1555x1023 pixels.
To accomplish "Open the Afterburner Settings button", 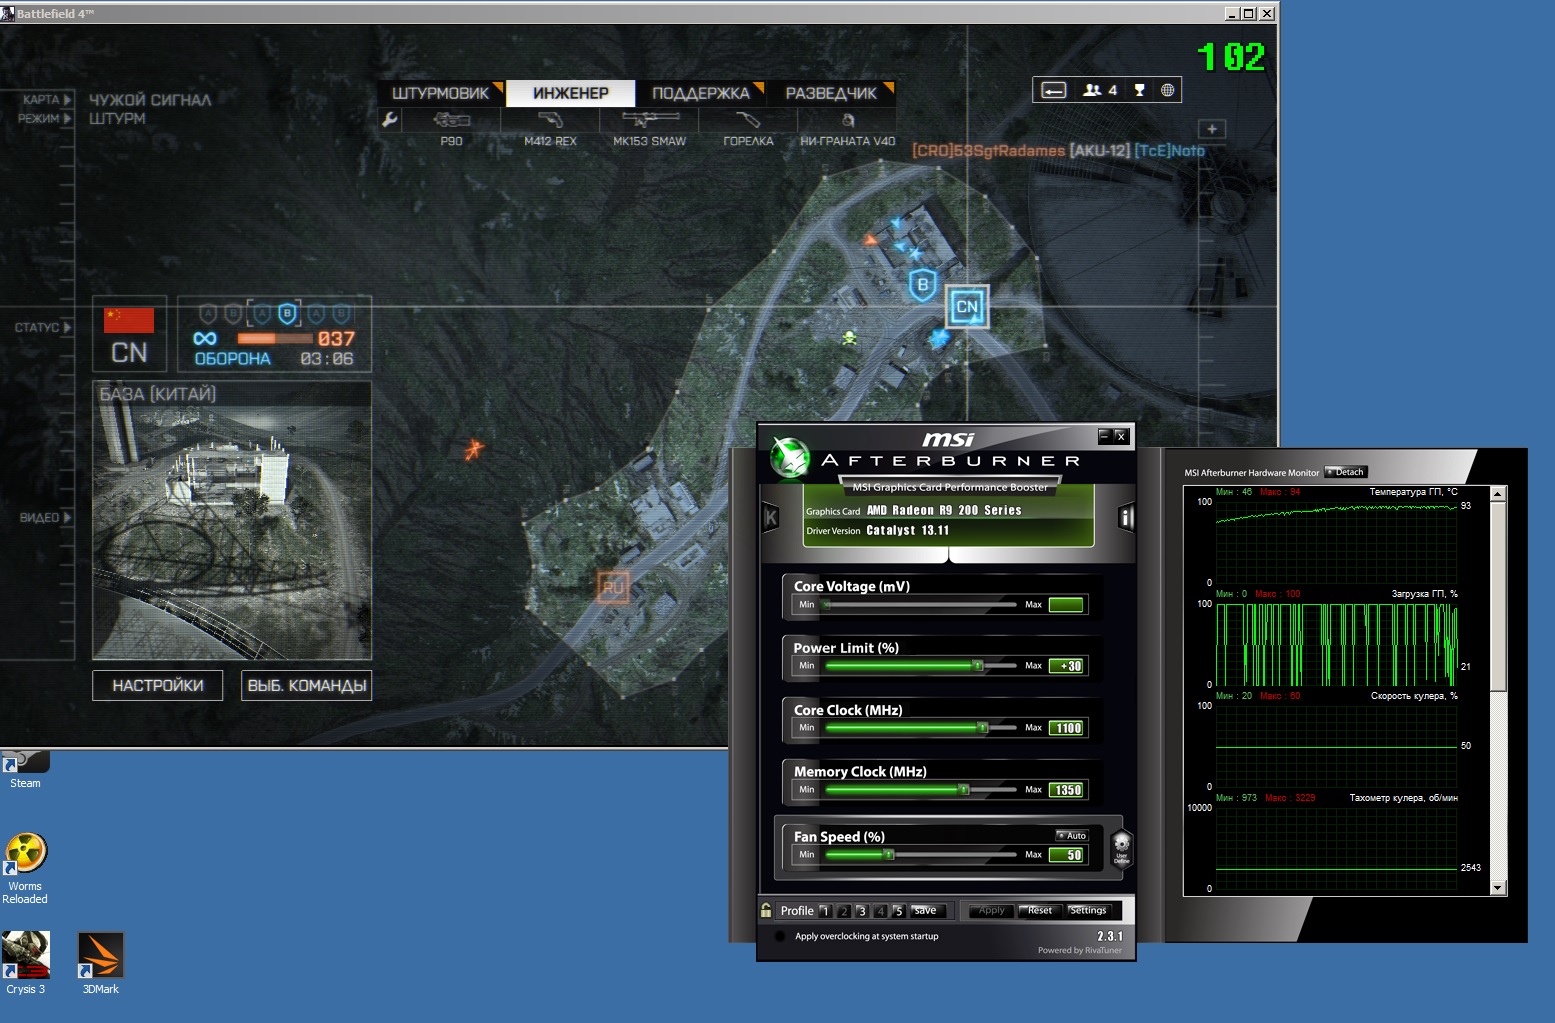I will pyautogui.click(x=1088, y=911).
